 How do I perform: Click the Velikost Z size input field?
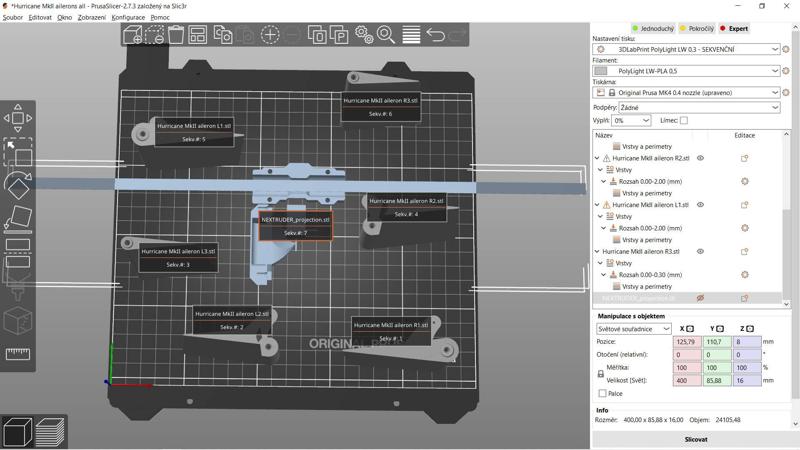(746, 381)
